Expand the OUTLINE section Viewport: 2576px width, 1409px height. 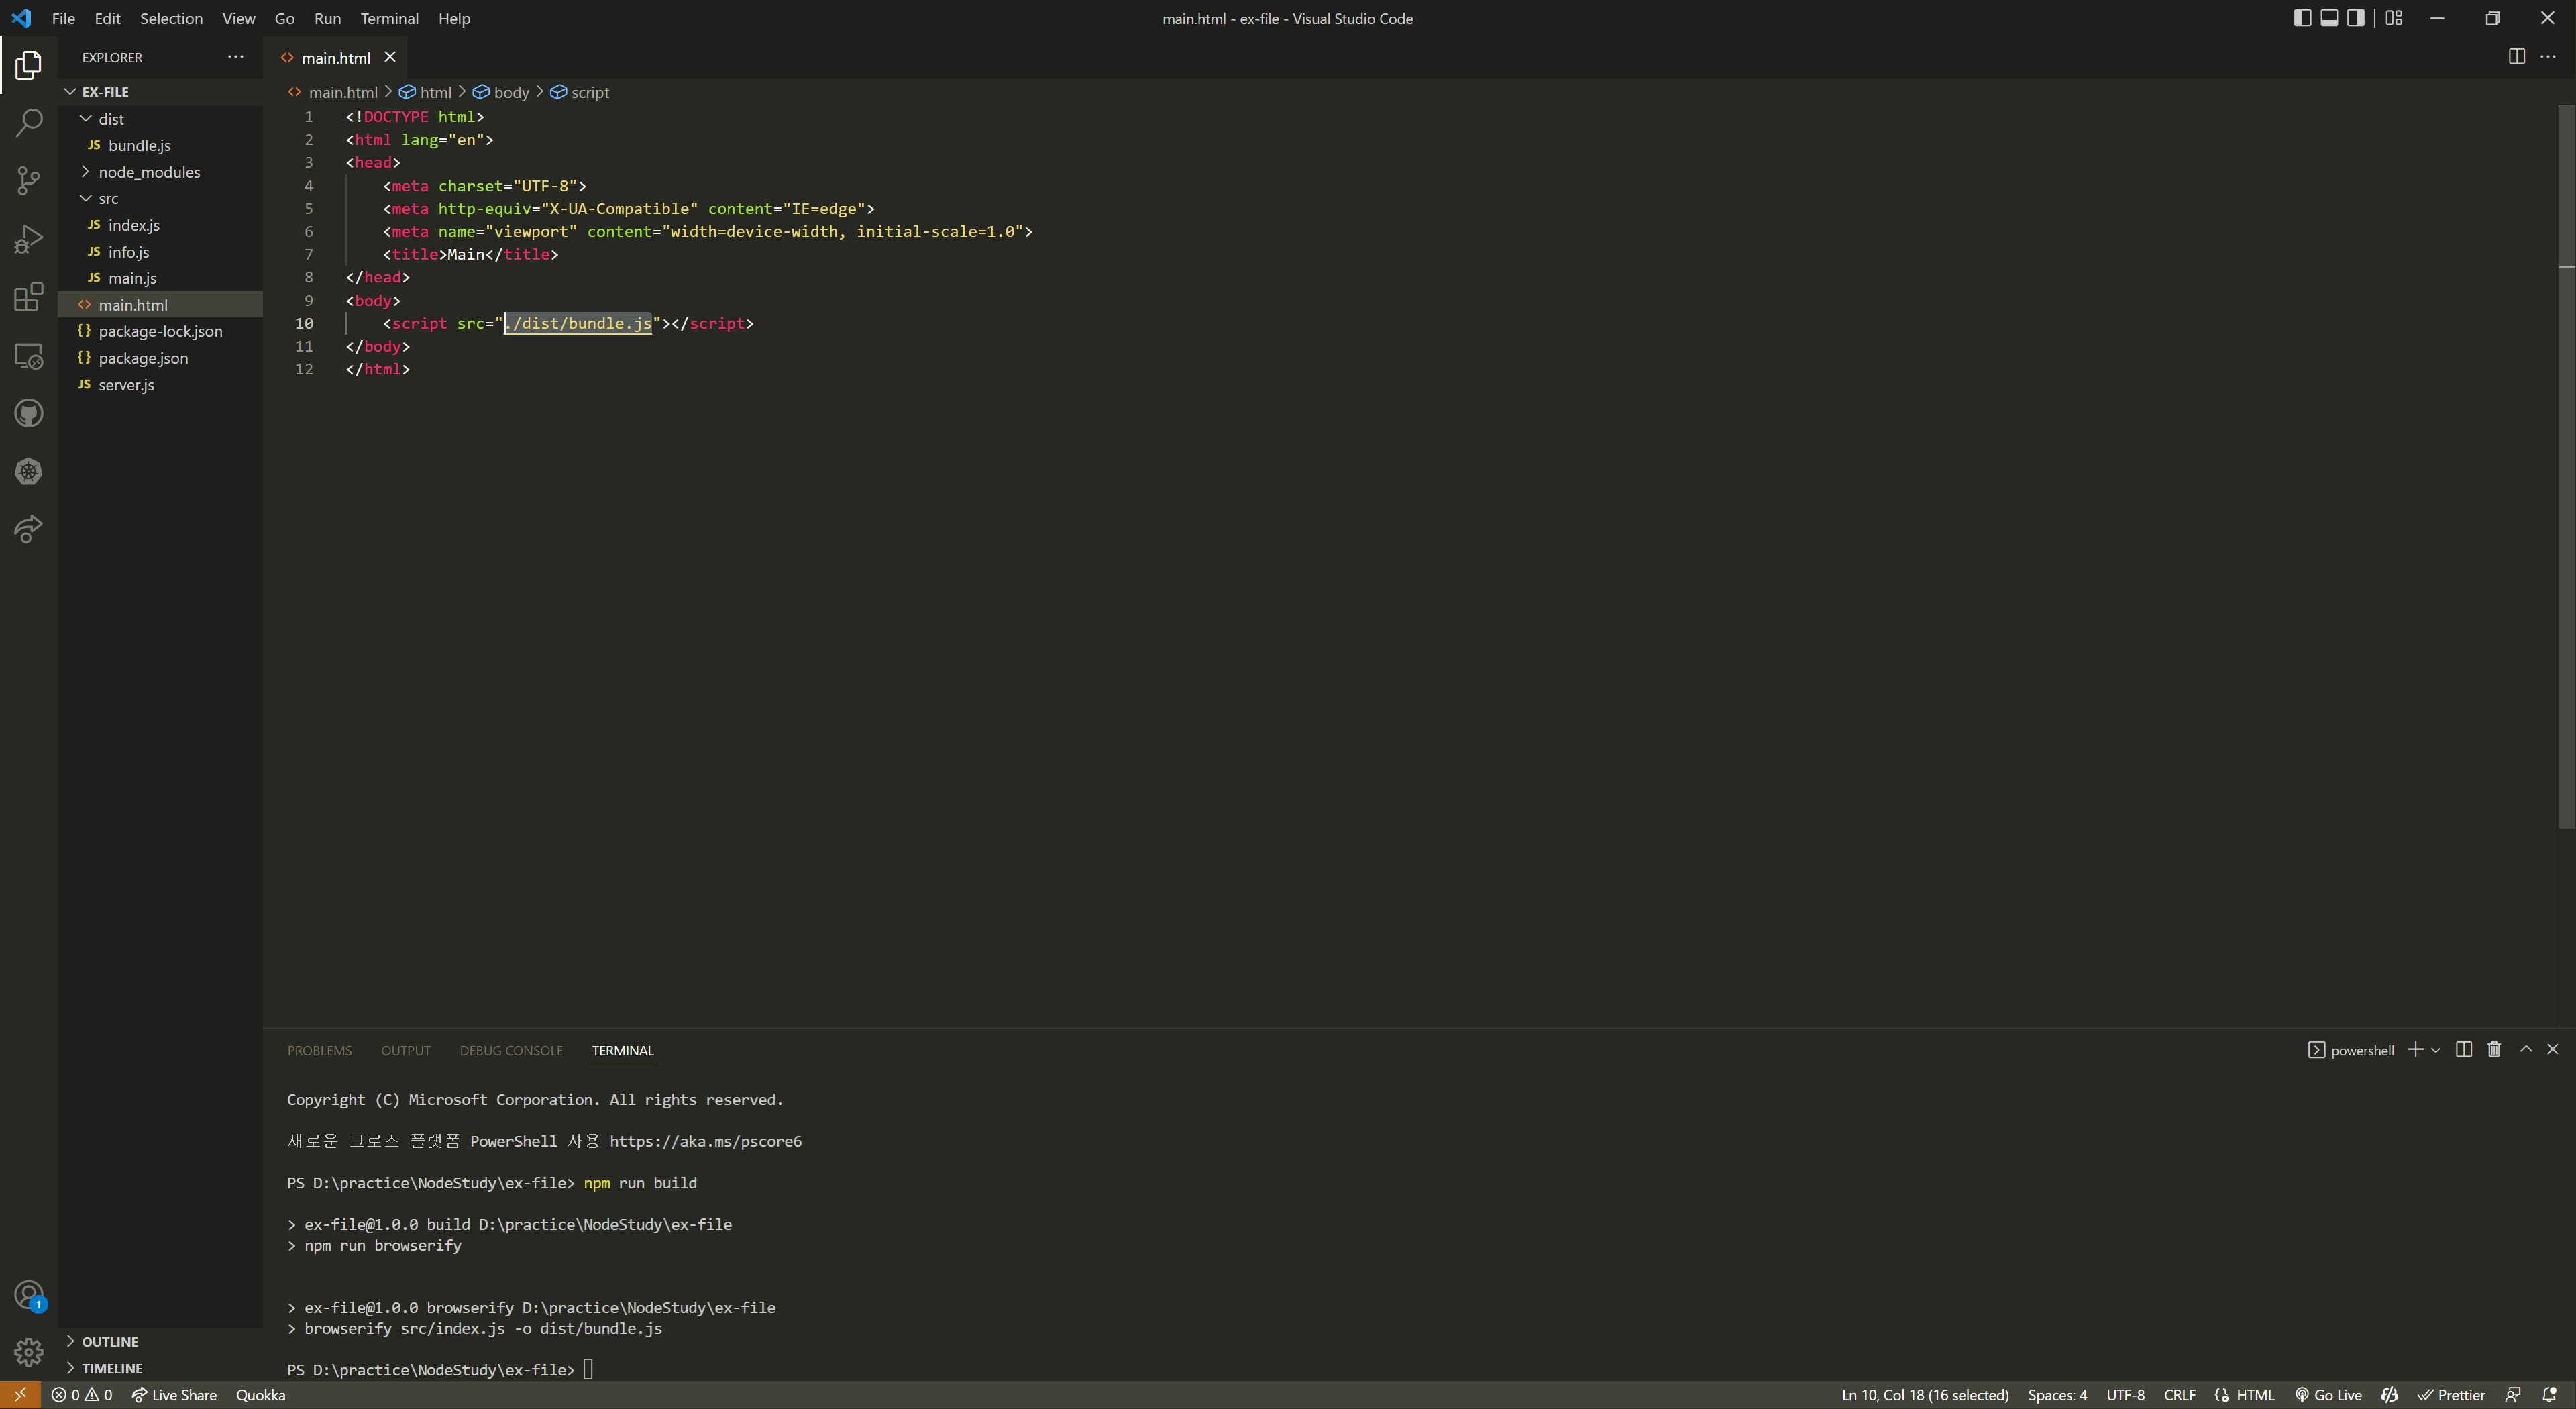110,1342
